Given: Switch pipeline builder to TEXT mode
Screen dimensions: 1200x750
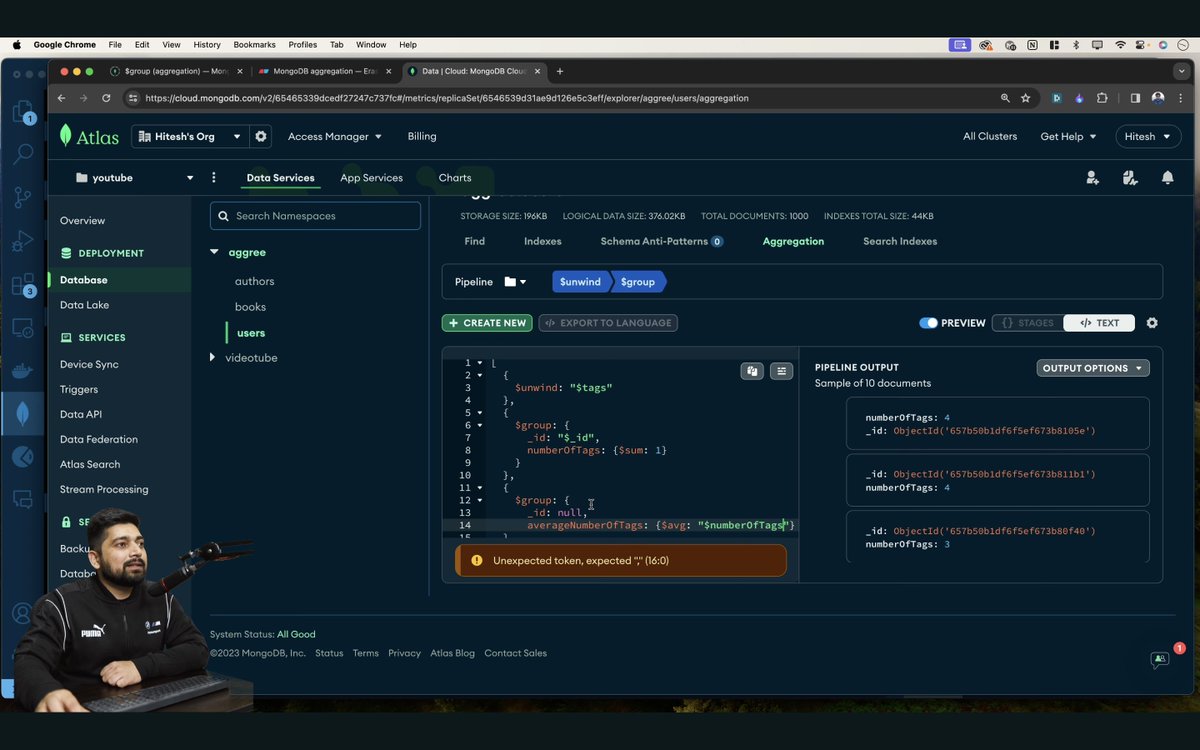Looking at the screenshot, I should (x=1098, y=323).
